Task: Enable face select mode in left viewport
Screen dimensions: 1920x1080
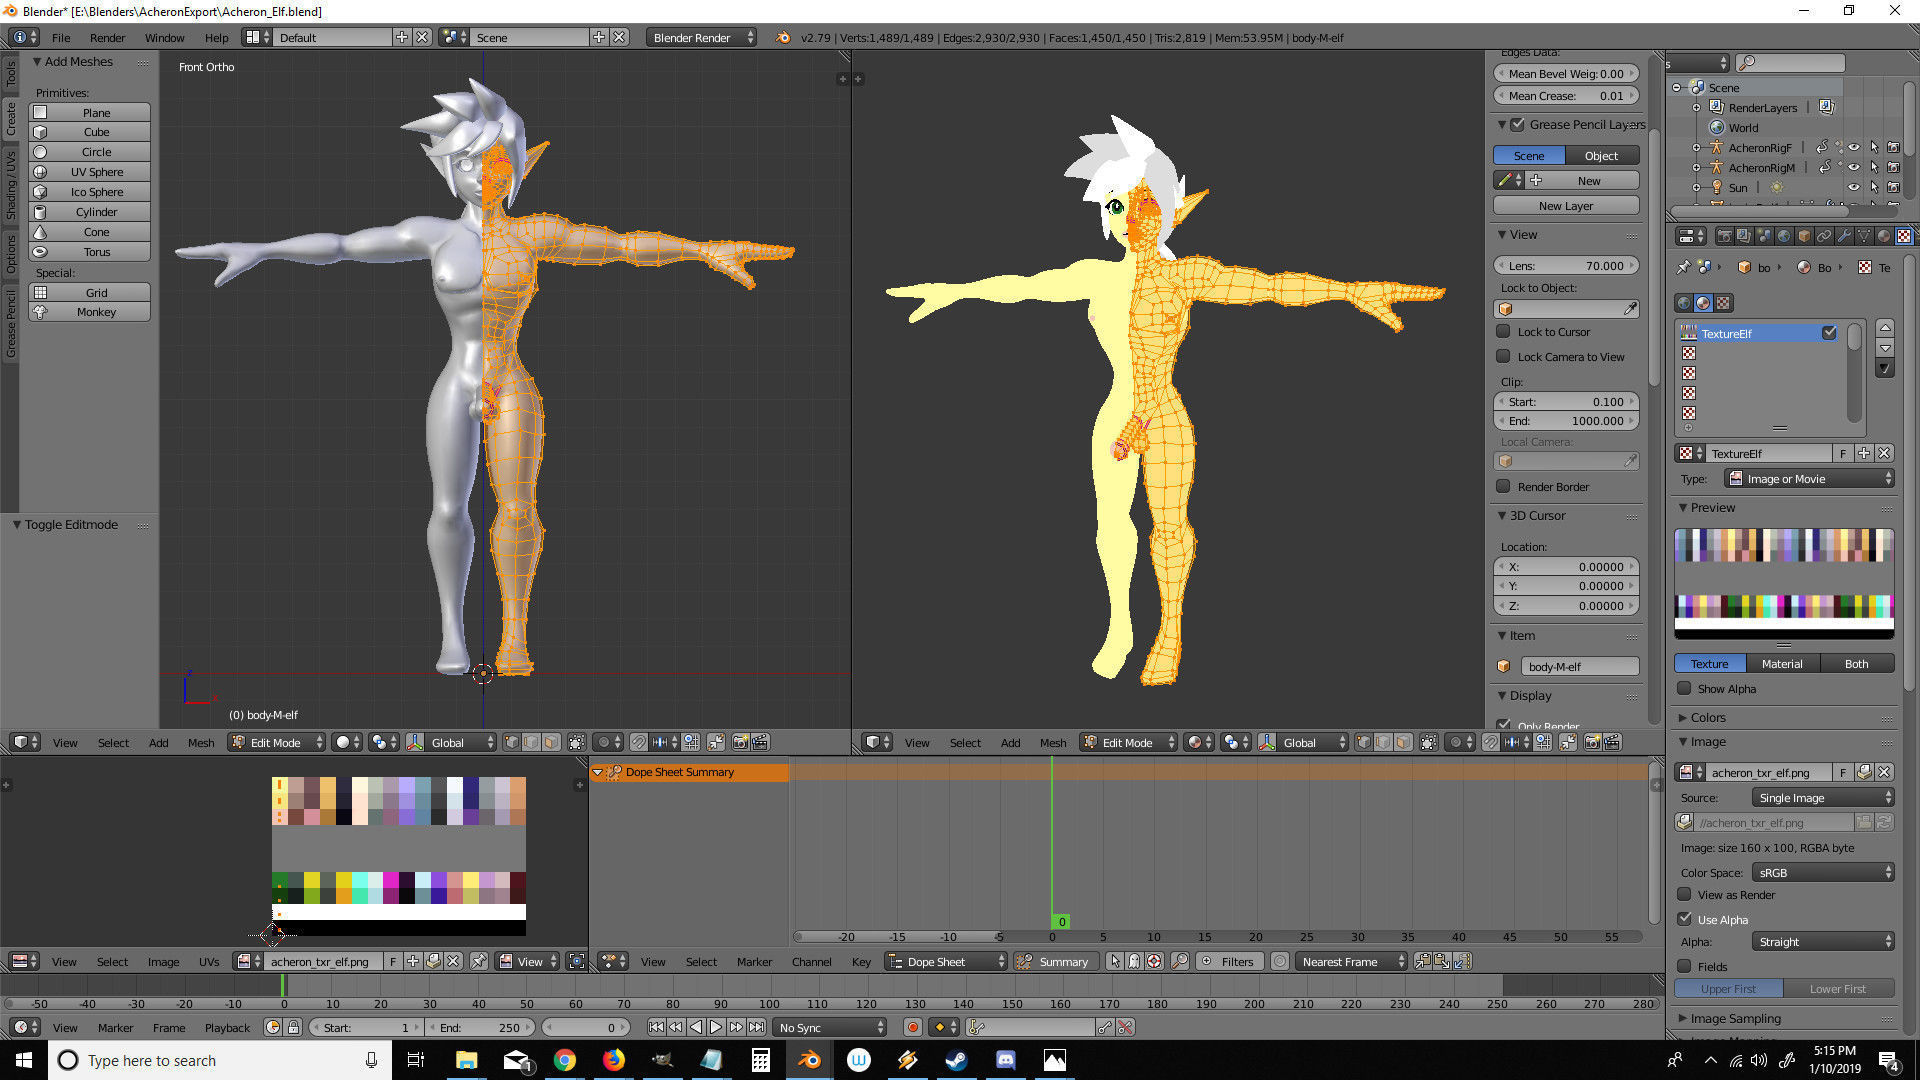Action: point(551,742)
